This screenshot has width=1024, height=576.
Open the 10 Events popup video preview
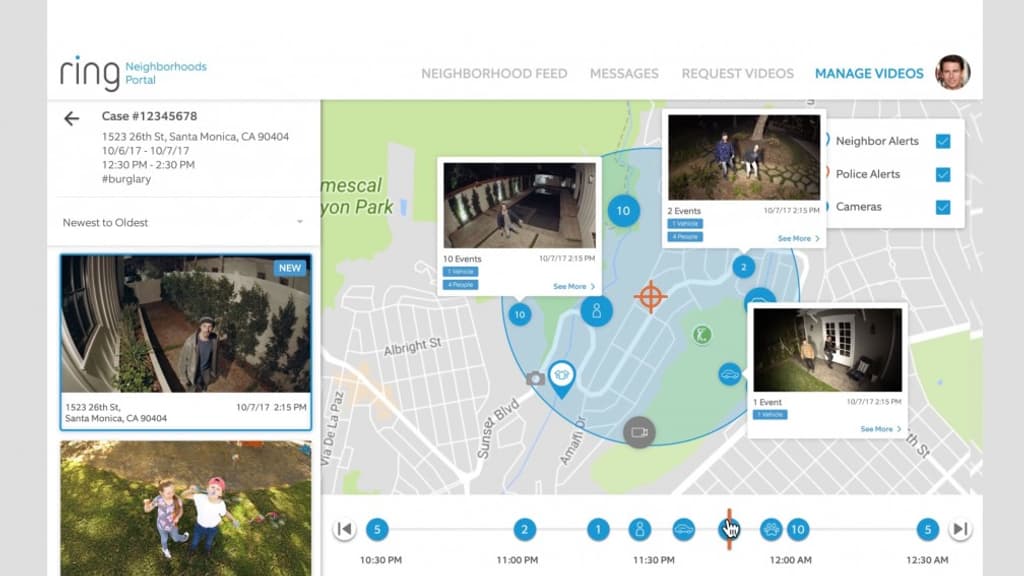[x=520, y=205]
